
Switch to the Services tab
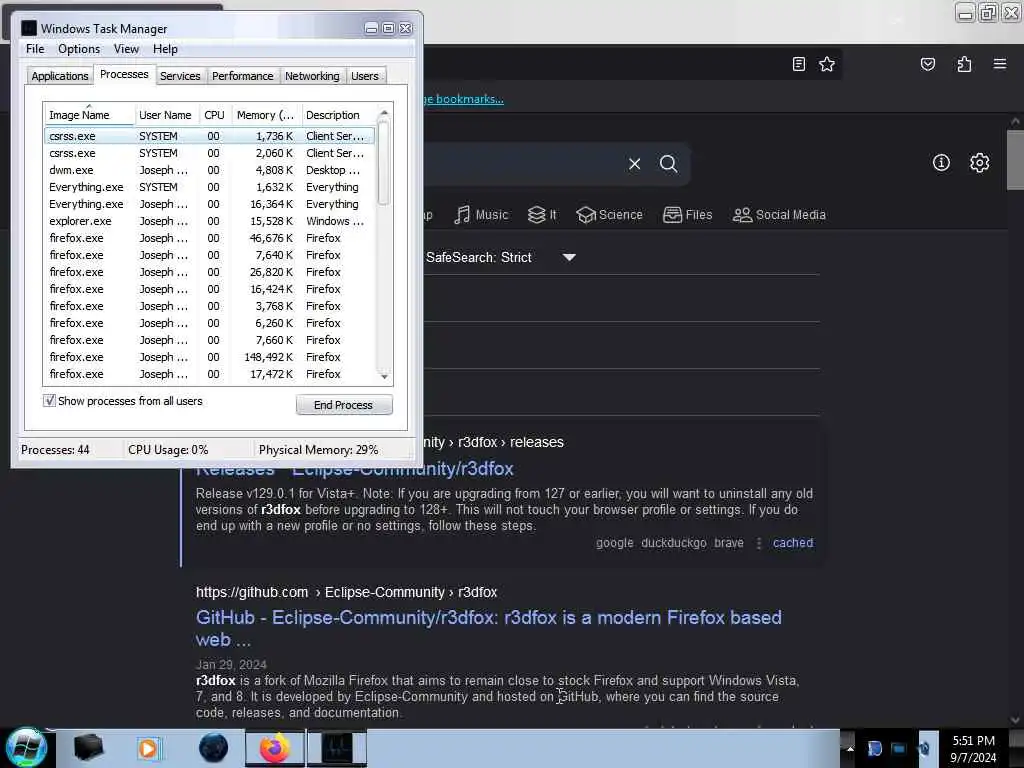(x=180, y=76)
